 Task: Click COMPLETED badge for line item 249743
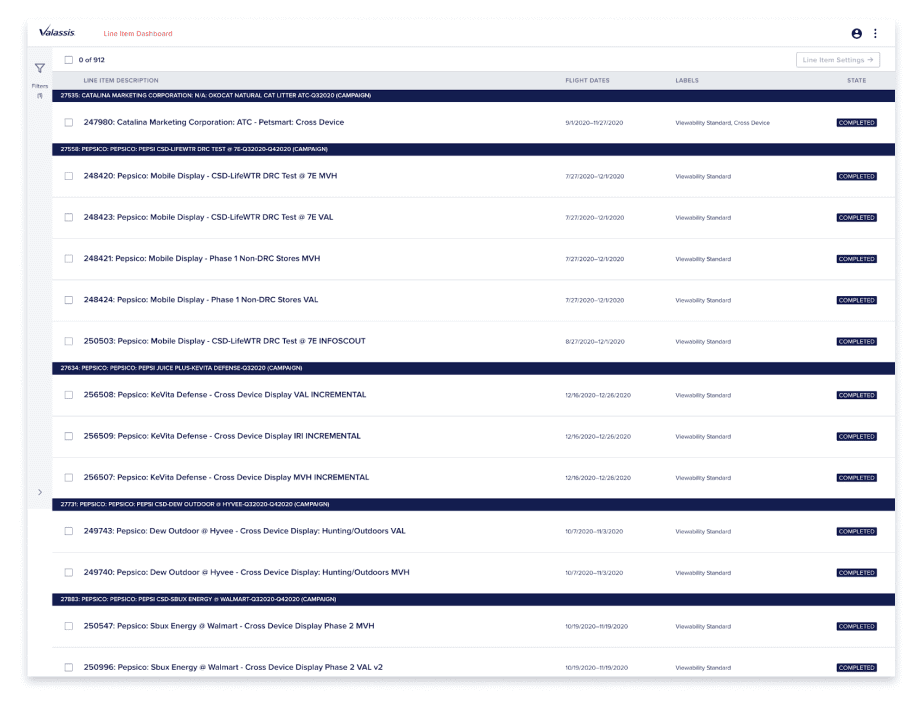[x=856, y=531]
